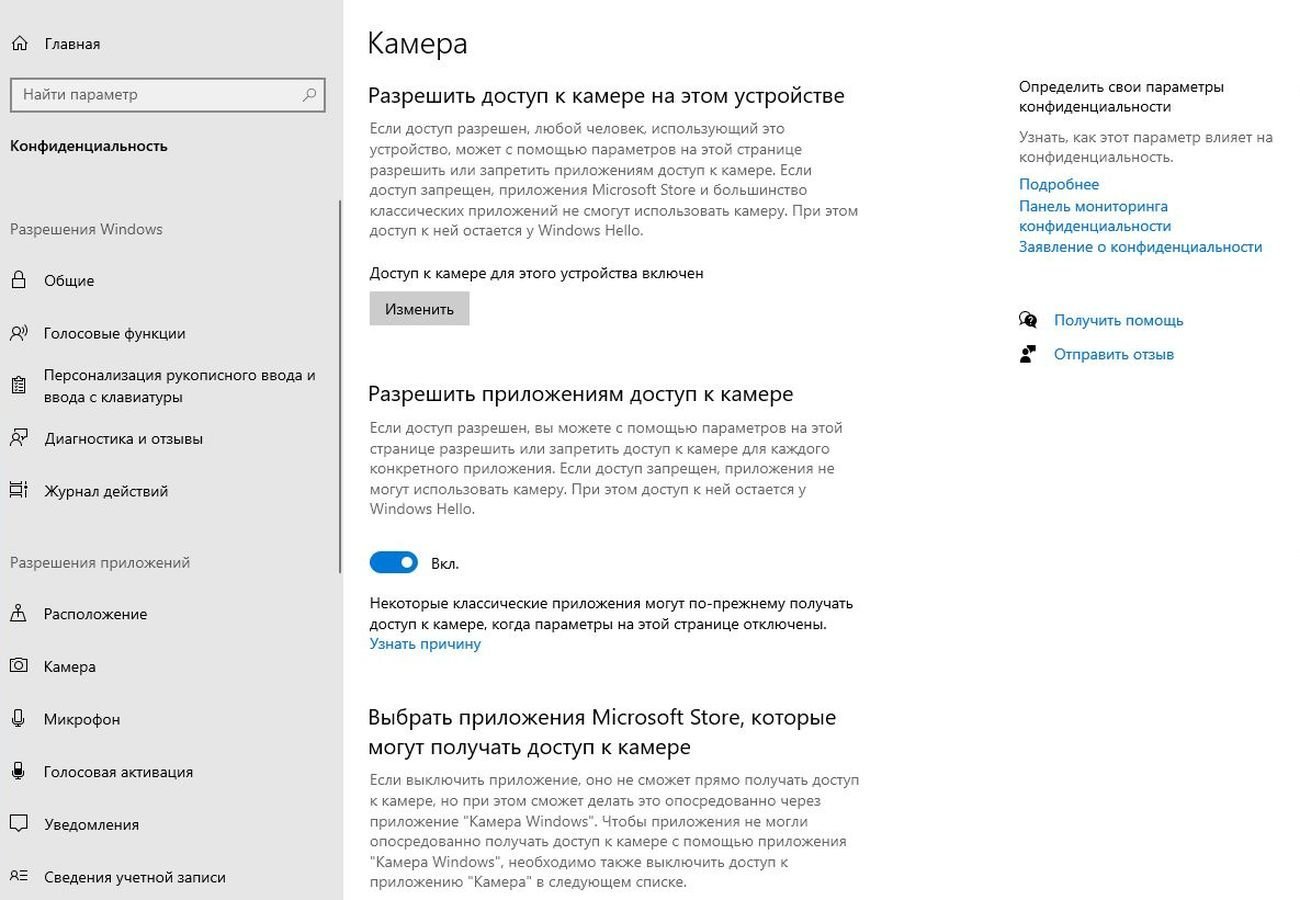Click the Расположение location icon
Screen dimensions: 1300x900
click(x=19, y=614)
